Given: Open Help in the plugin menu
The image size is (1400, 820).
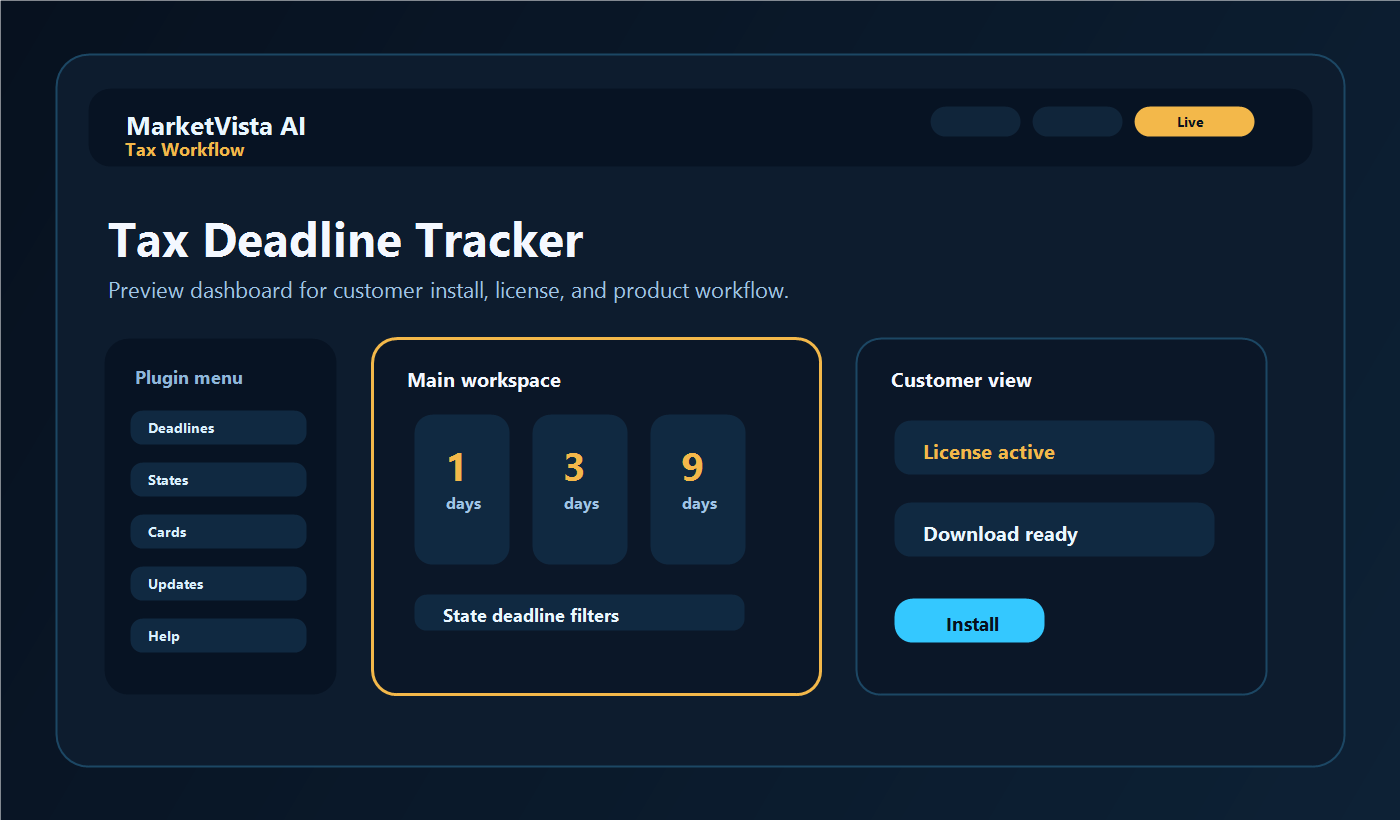Looking at the screenshot, I should click(x=218, y=636).
